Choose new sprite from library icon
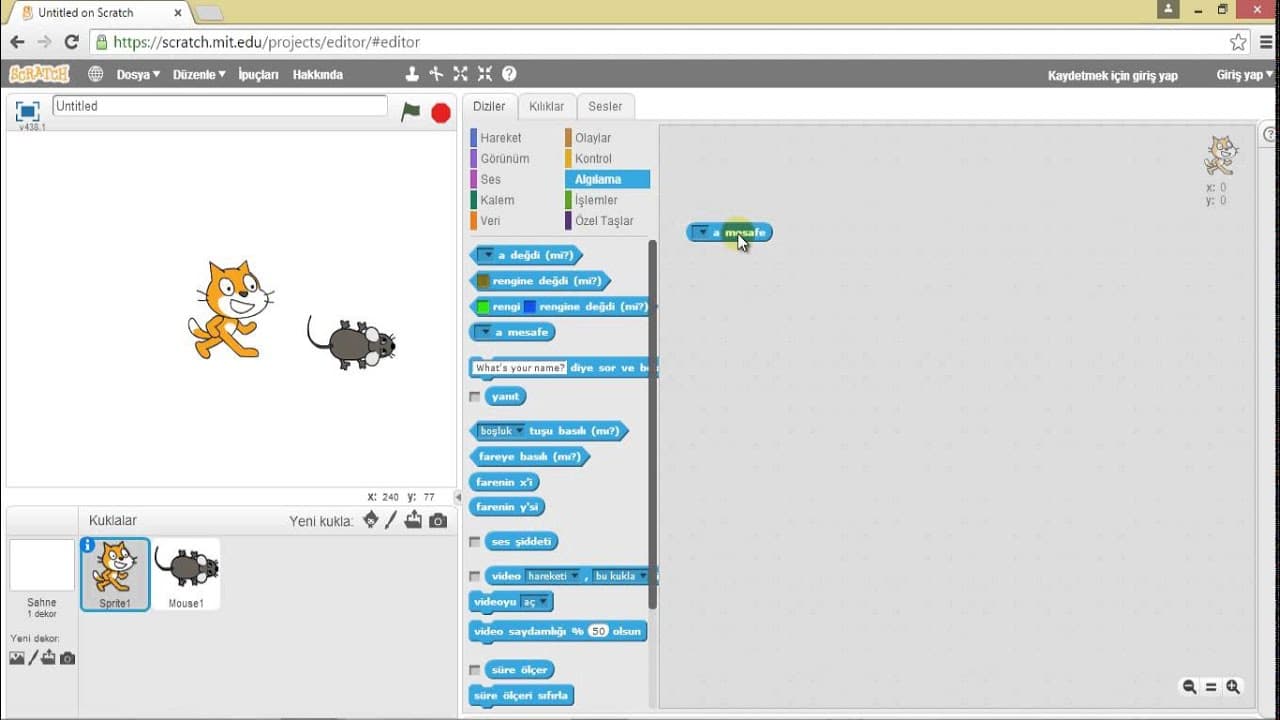1280x720 pixels. (x=371, y=520)
